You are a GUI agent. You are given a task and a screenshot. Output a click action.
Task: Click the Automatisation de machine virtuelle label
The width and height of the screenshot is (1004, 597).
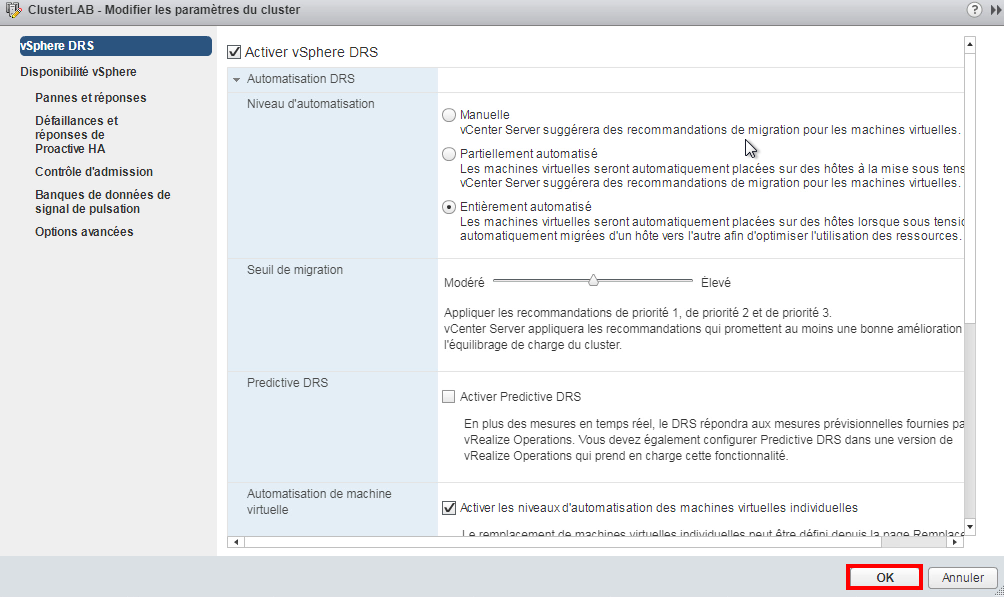(320, 502)
